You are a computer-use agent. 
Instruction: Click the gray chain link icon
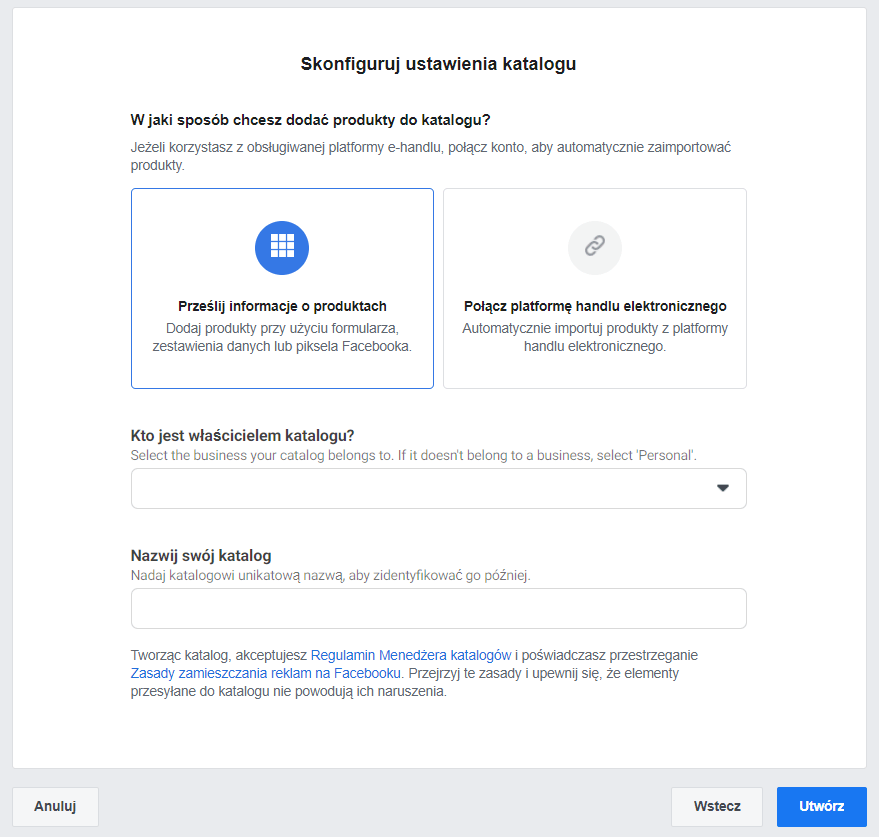[595, 247]
